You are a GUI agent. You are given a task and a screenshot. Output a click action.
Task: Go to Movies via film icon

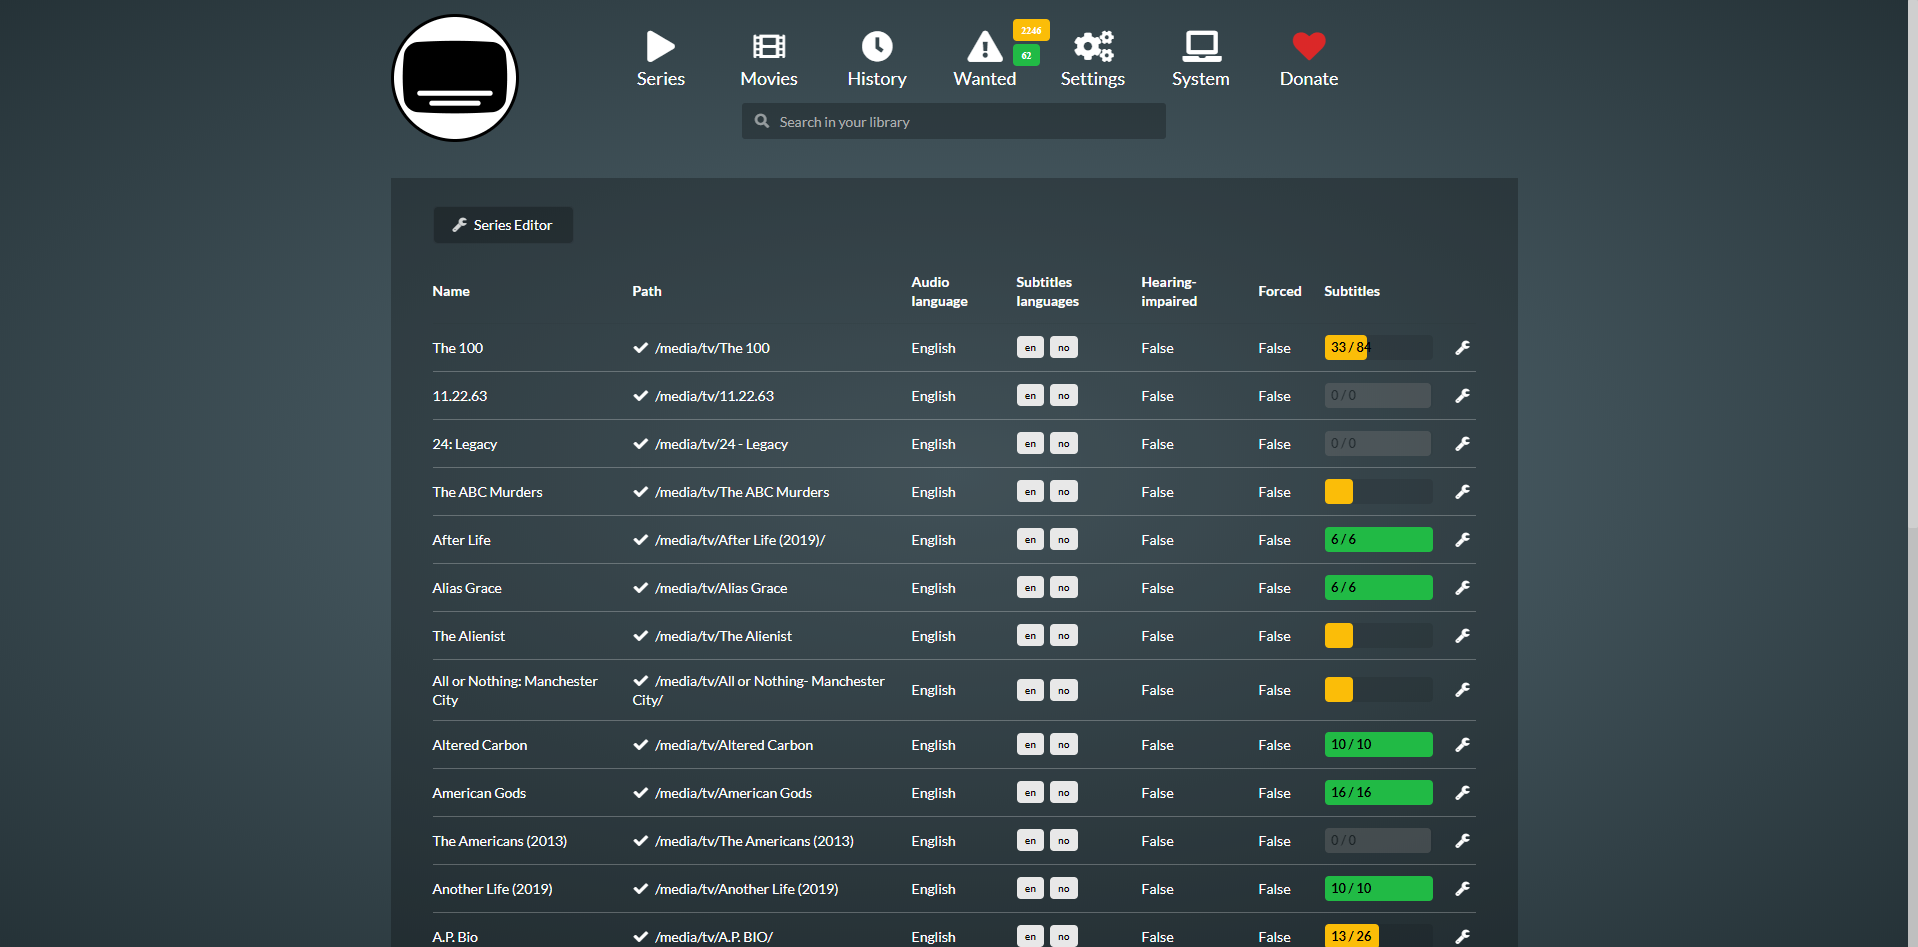pyautogui.click(x=768, y=47)
